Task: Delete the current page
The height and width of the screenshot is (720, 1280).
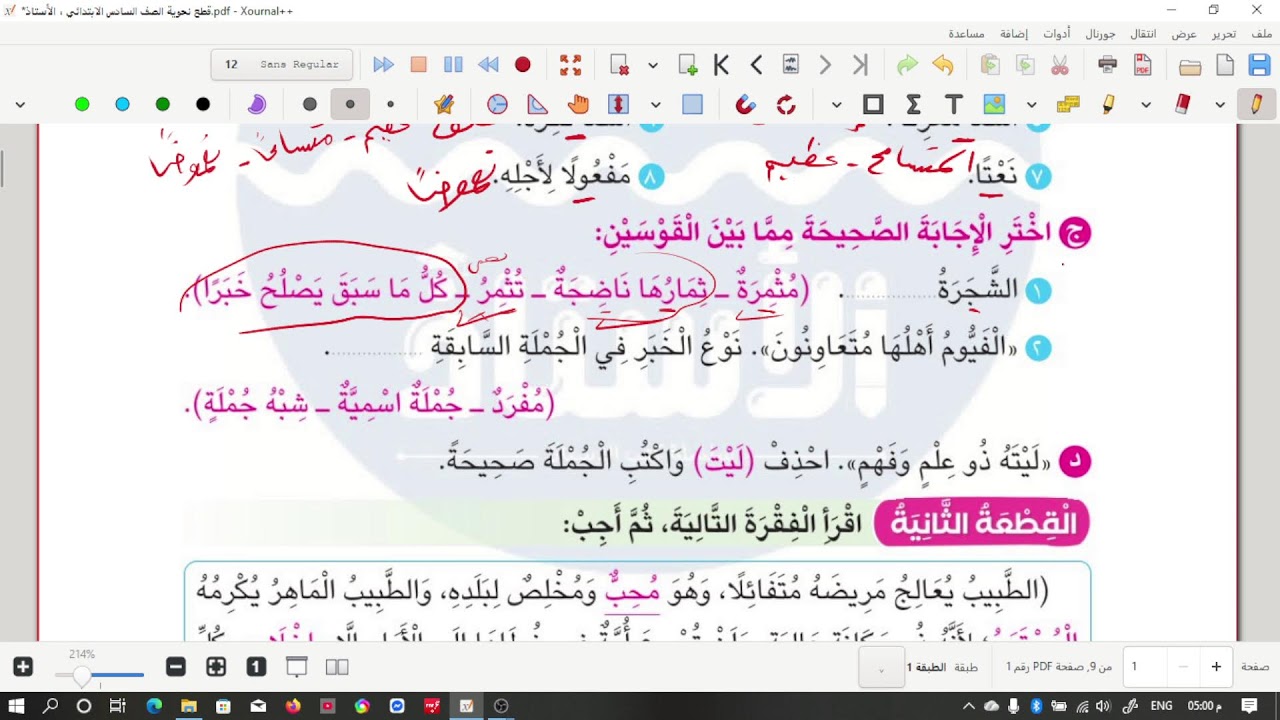Action: (620, 66)
